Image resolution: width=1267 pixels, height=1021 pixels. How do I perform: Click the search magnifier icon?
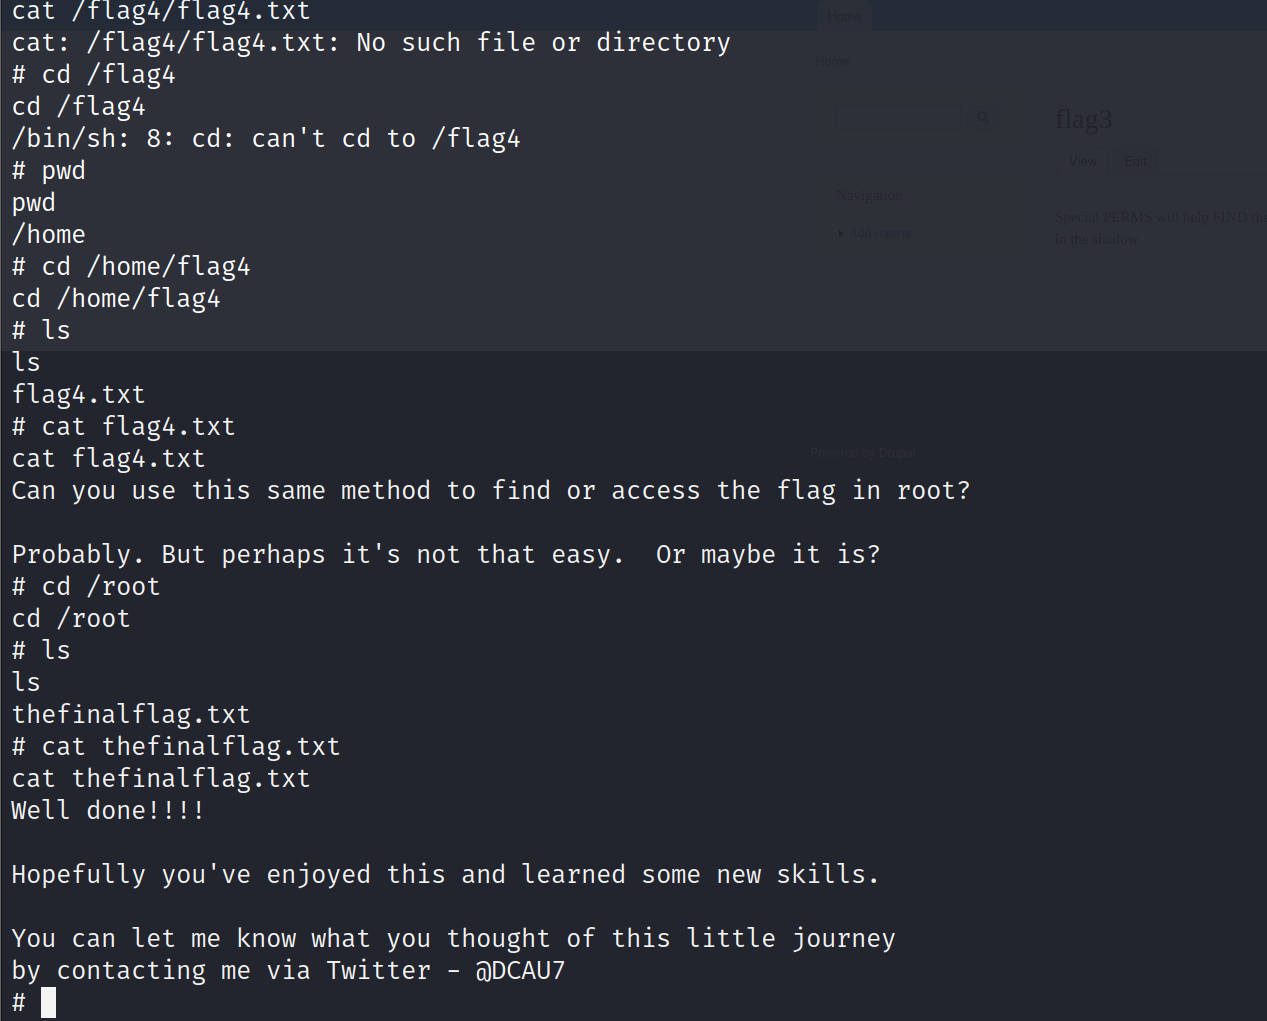984,117
